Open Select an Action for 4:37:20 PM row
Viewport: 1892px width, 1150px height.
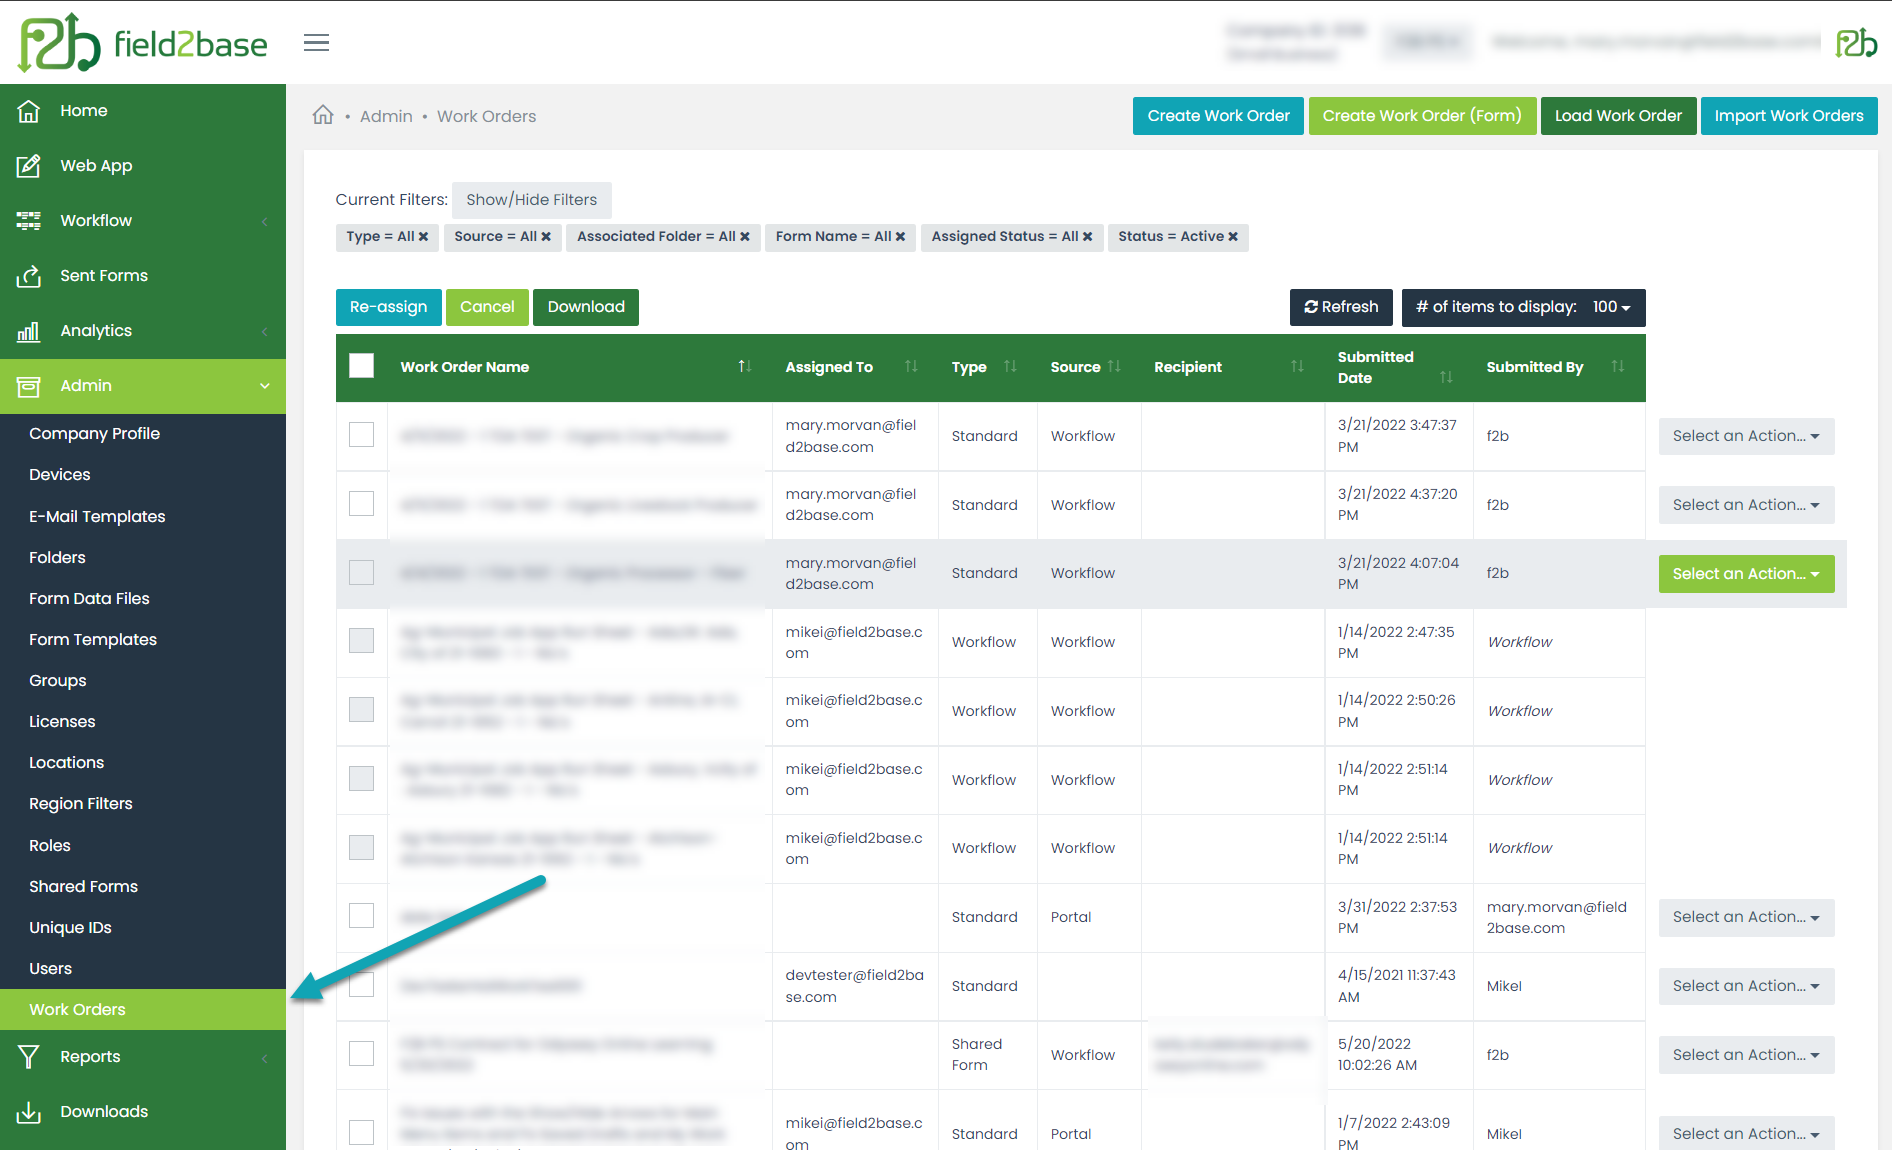(1746, 505)
